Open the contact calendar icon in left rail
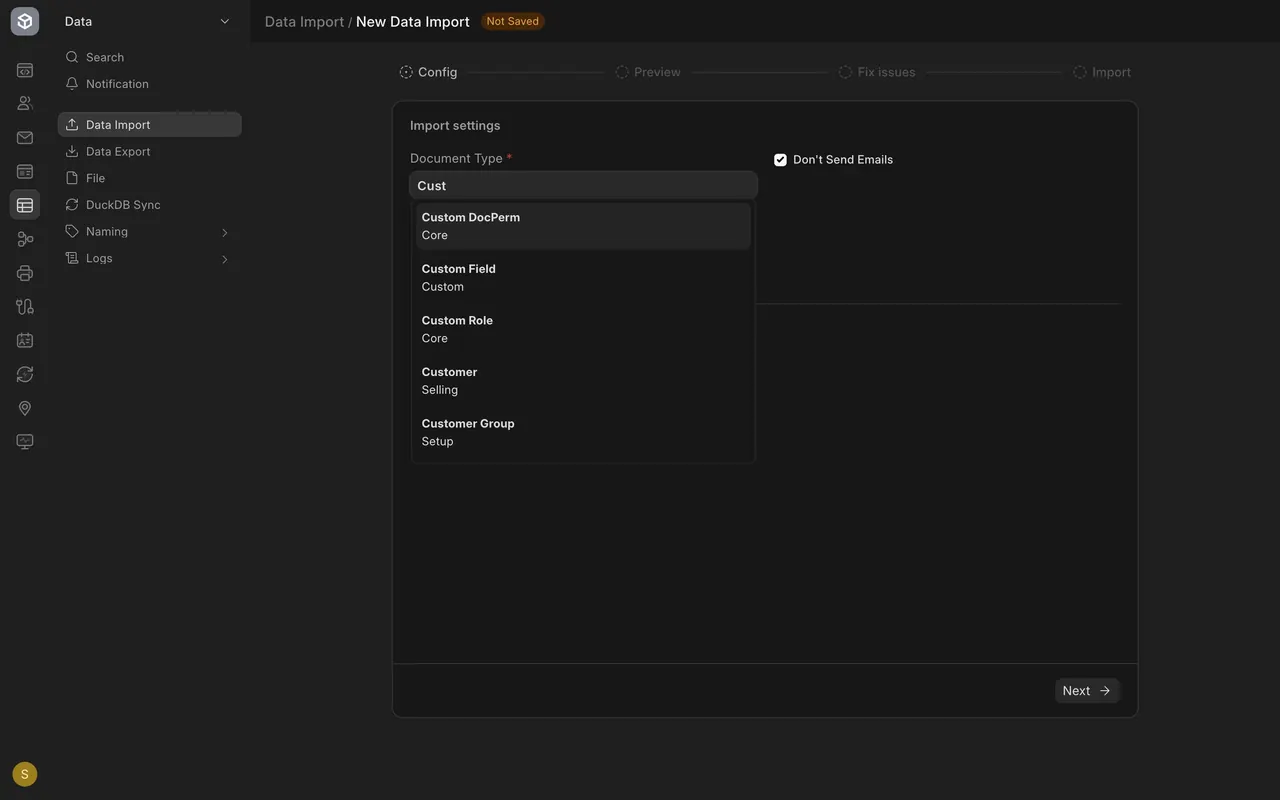This screenshot has height=800, width=1280. [x=25, y=340]
